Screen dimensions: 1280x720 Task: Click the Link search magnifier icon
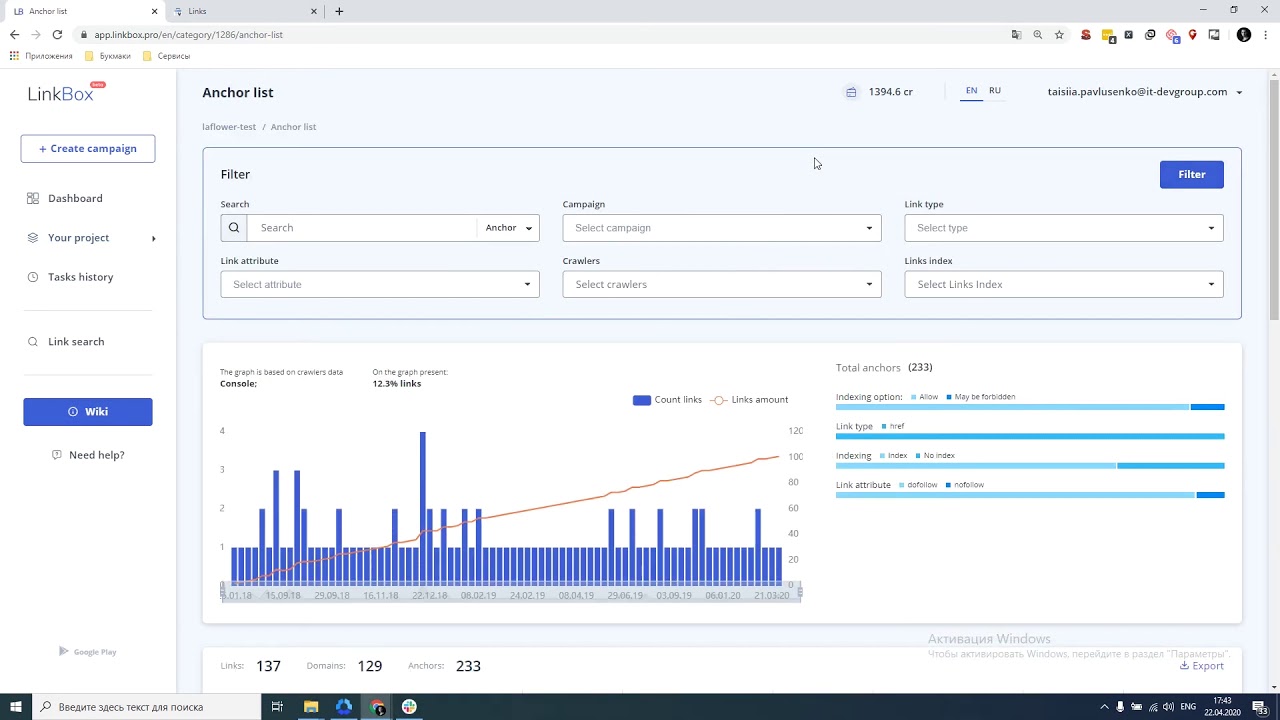[x=33, y=342]
